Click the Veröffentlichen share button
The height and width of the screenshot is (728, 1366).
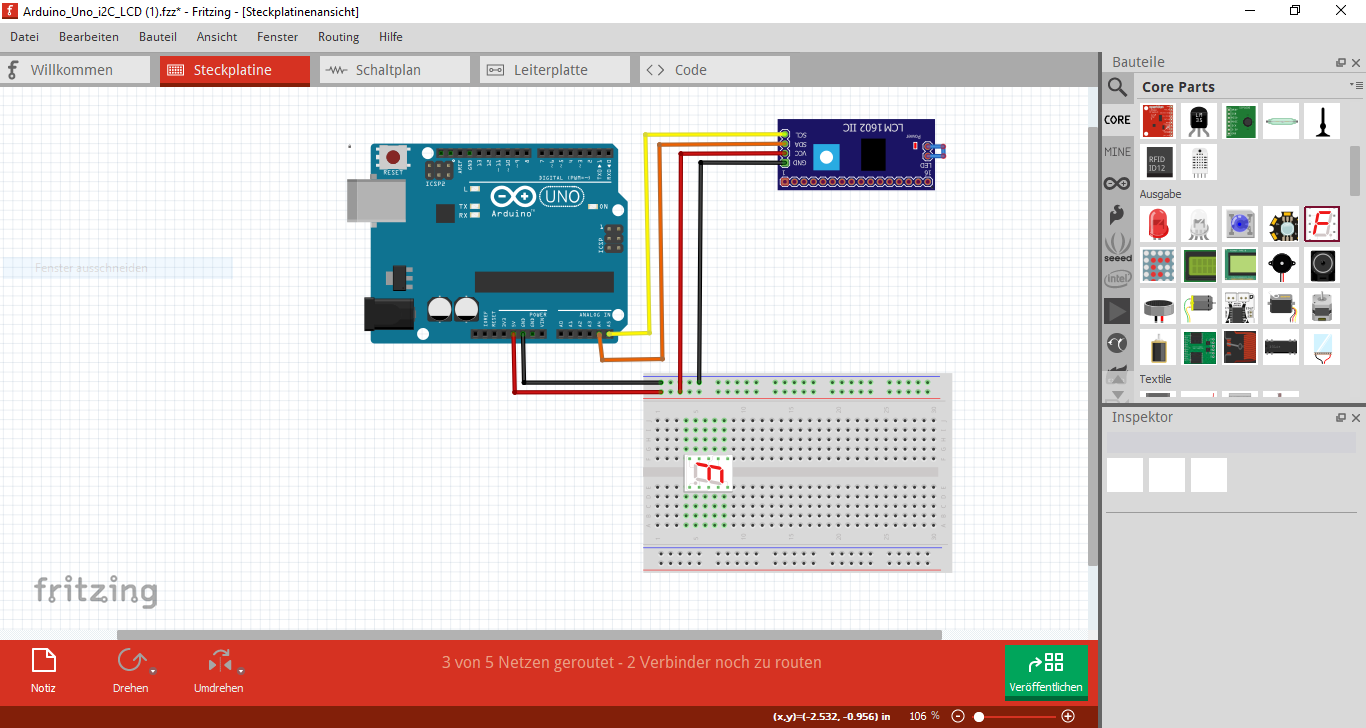(1046, 671)
